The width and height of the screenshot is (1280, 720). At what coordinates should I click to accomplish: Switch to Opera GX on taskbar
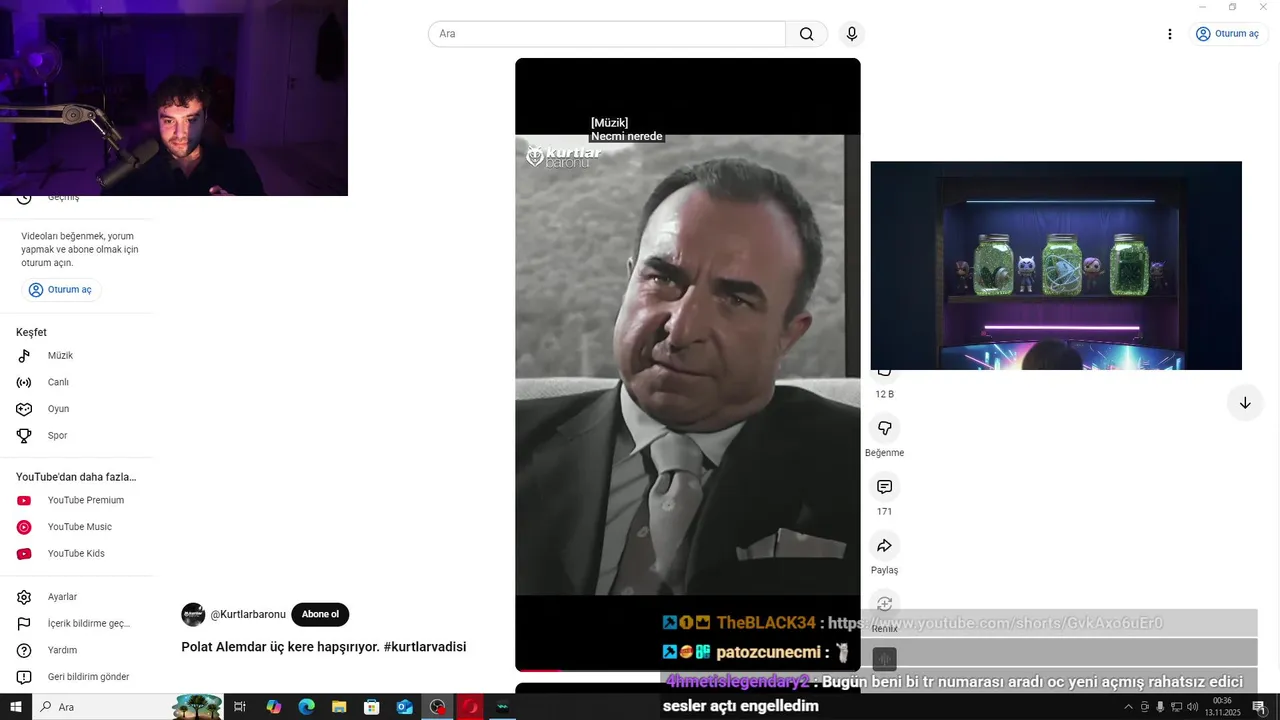(x=469, y=707)
